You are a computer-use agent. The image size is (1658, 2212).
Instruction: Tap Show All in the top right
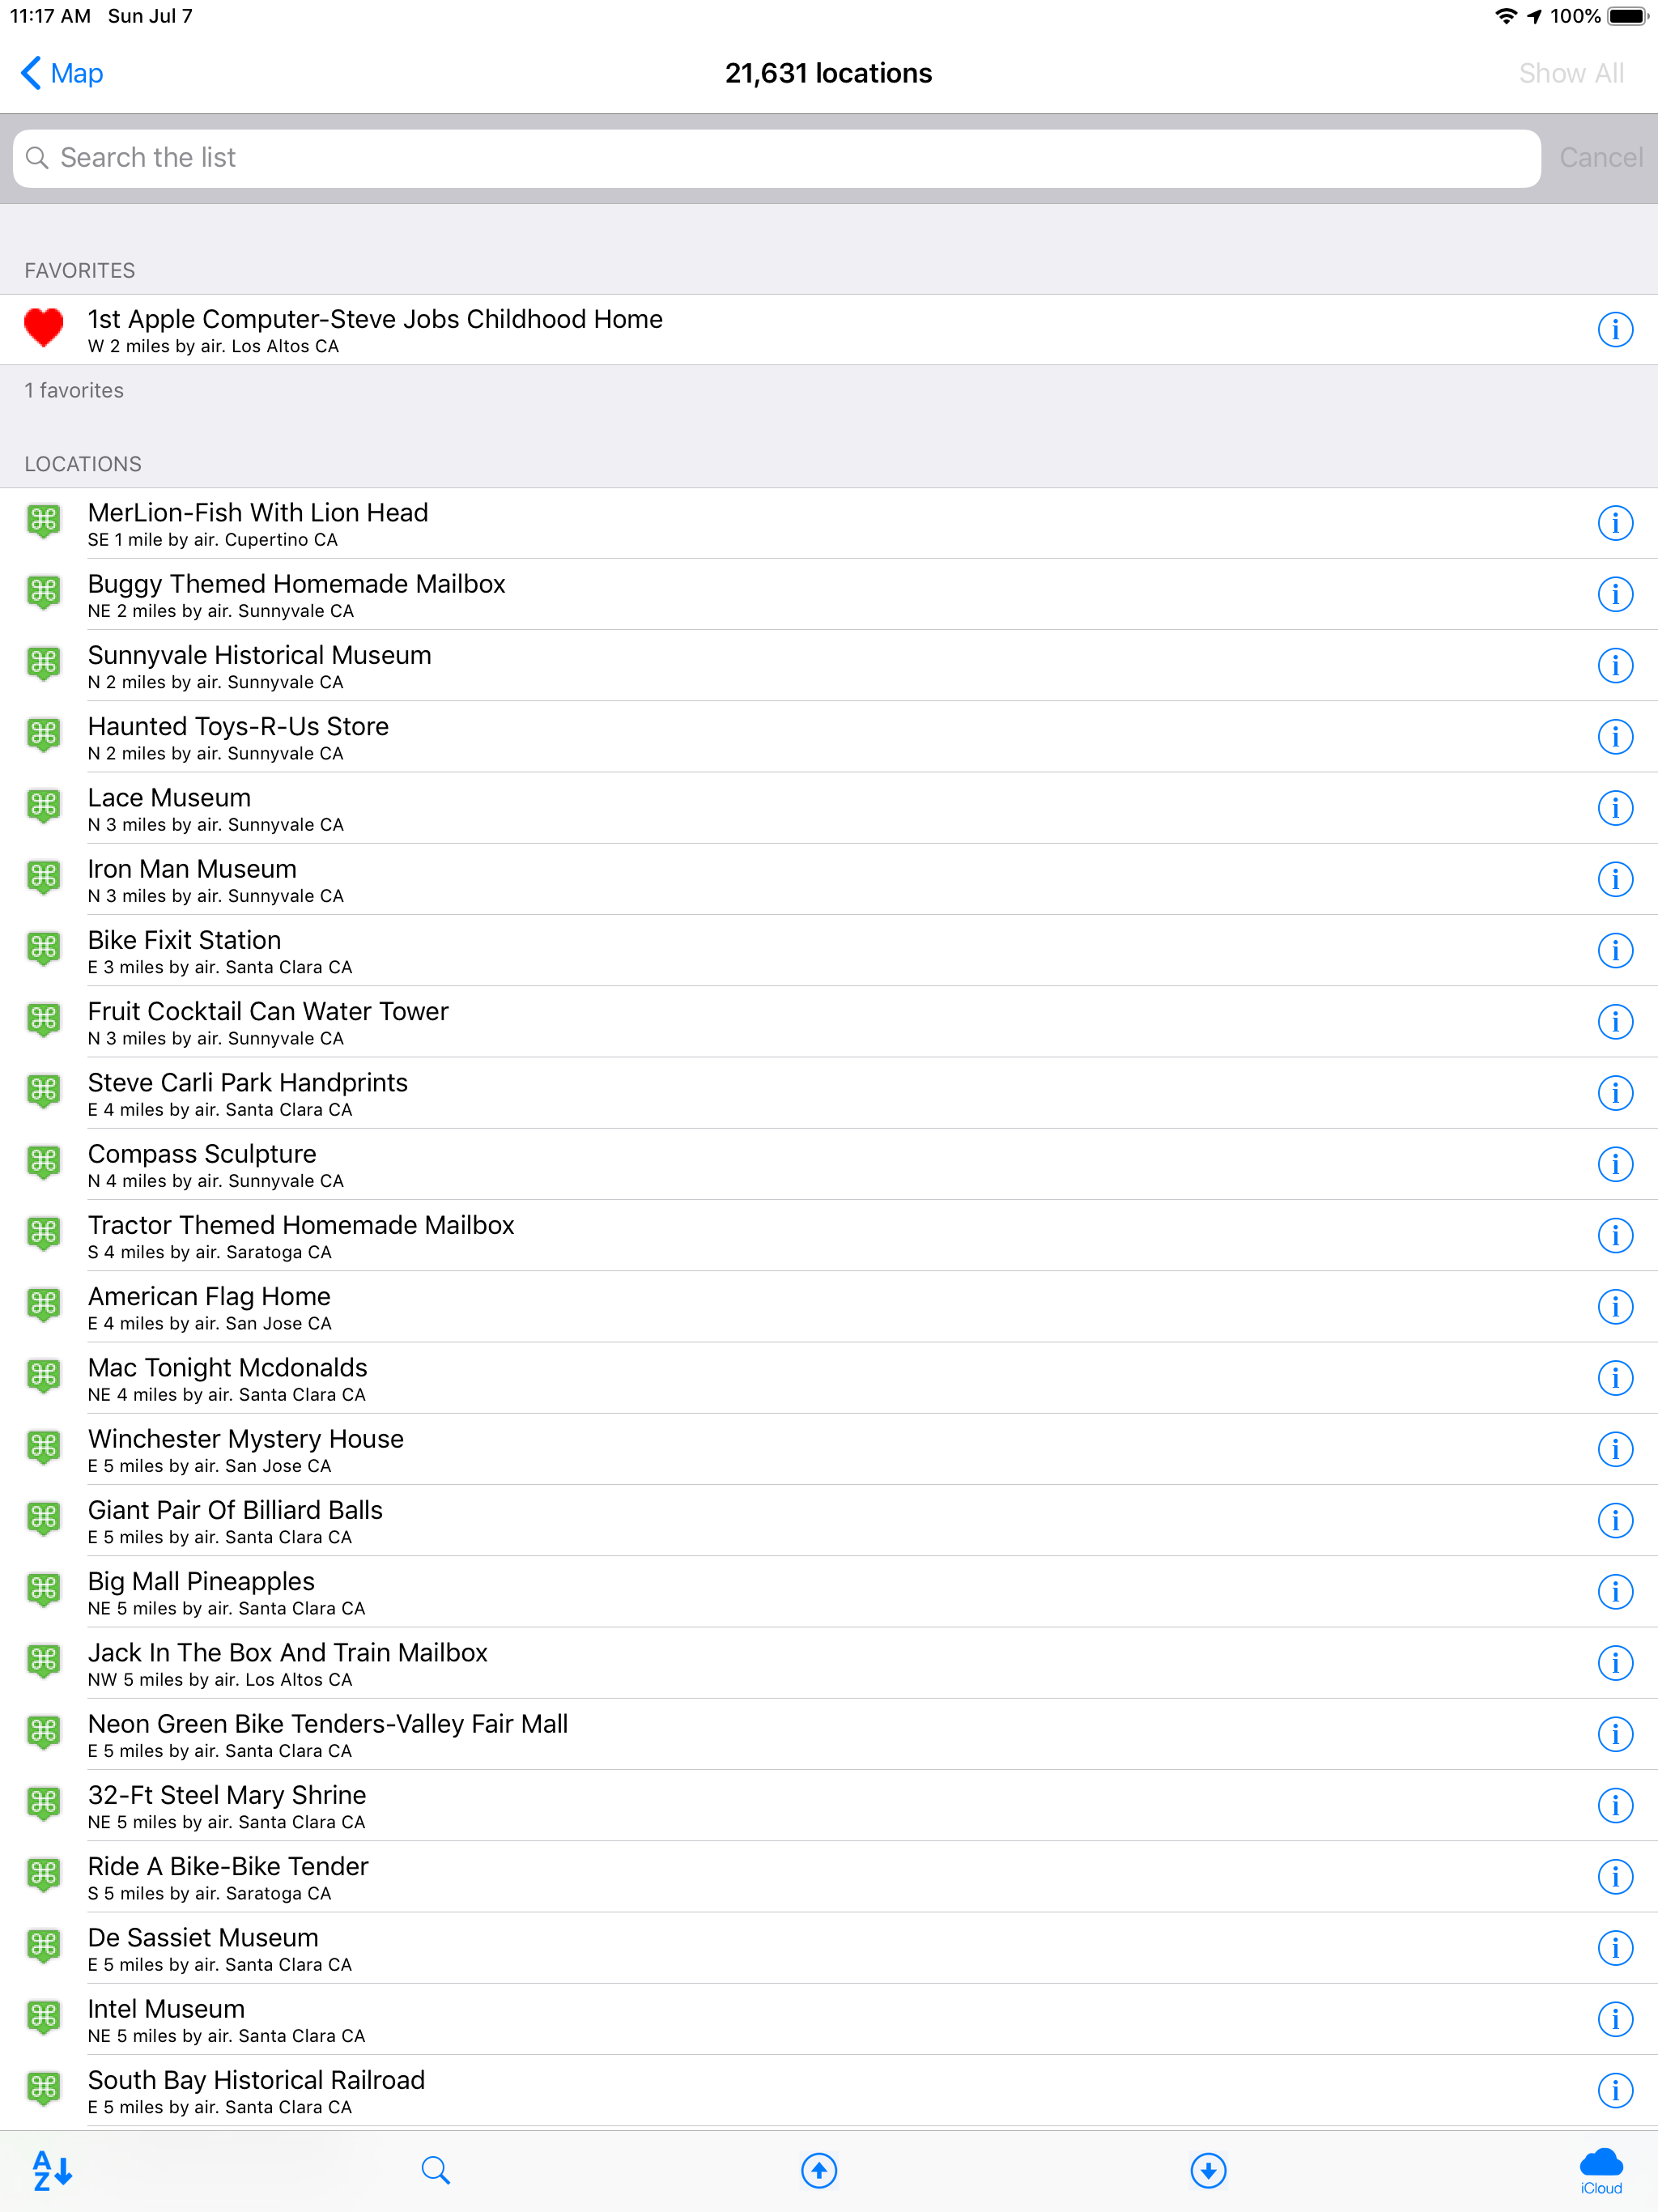(1572, 73)
